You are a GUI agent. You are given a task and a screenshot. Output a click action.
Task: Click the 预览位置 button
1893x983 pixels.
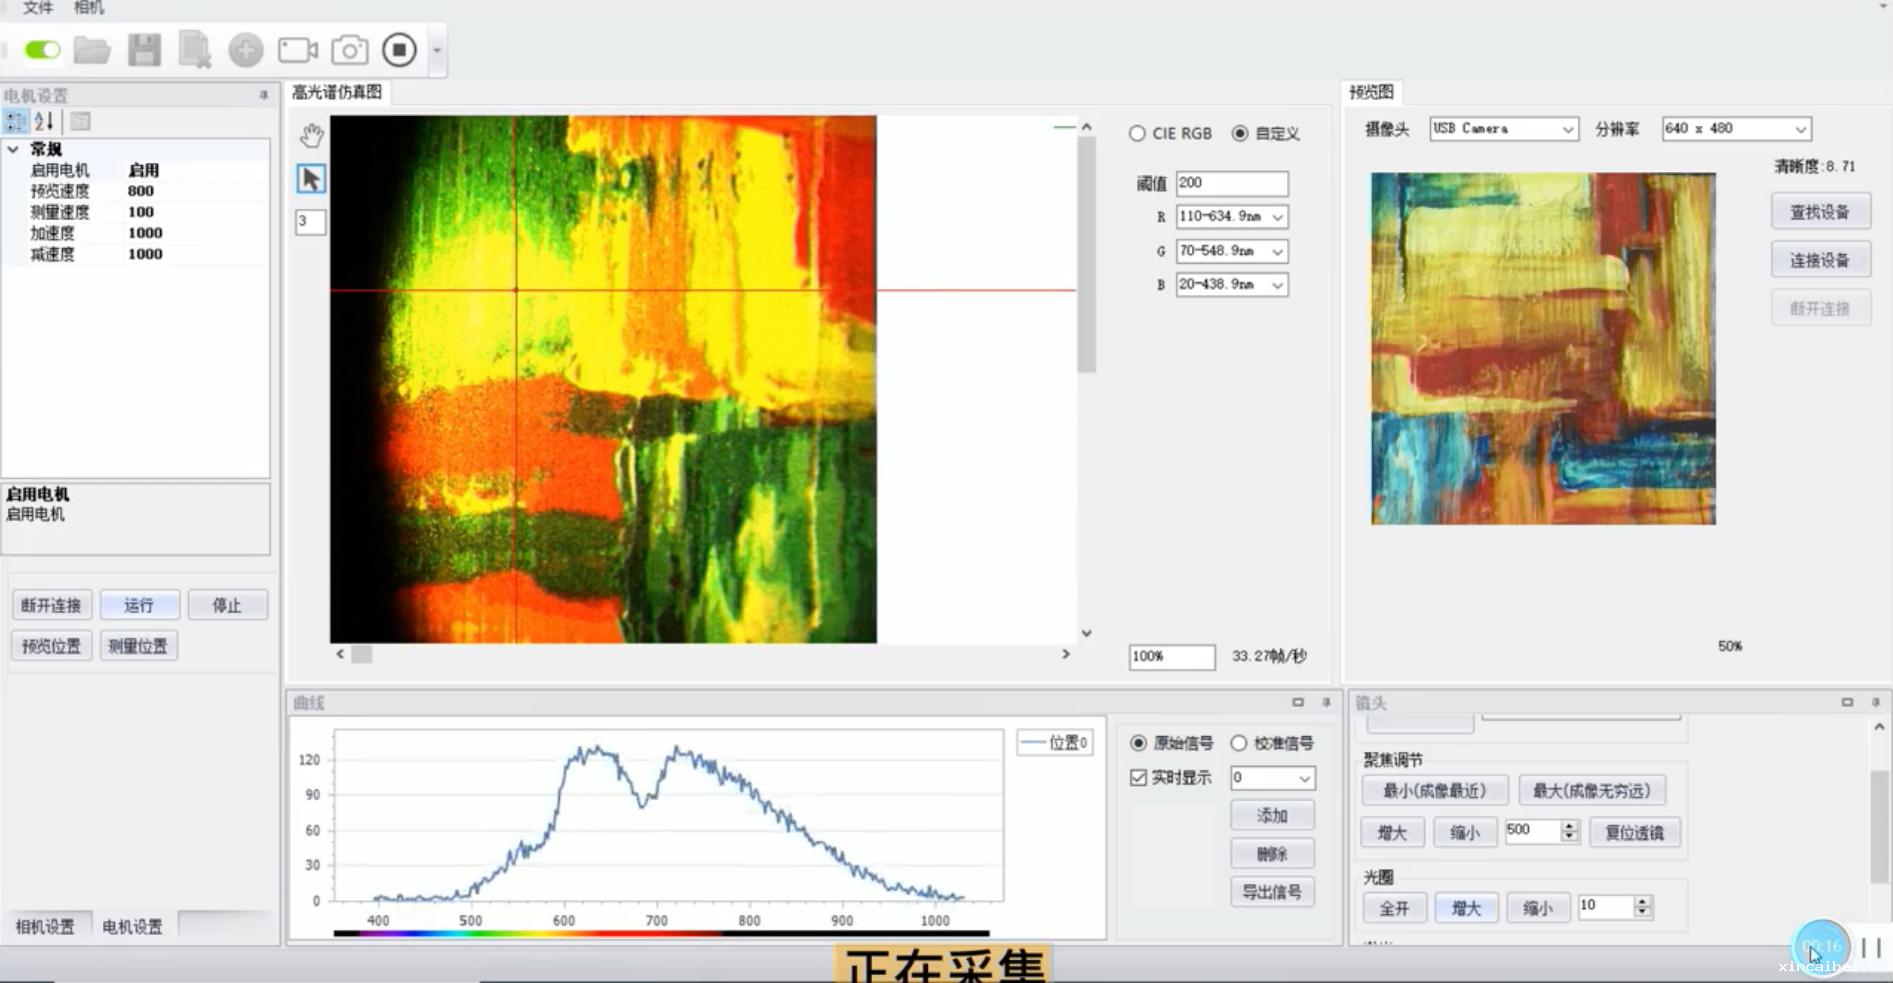coord(51,646)
